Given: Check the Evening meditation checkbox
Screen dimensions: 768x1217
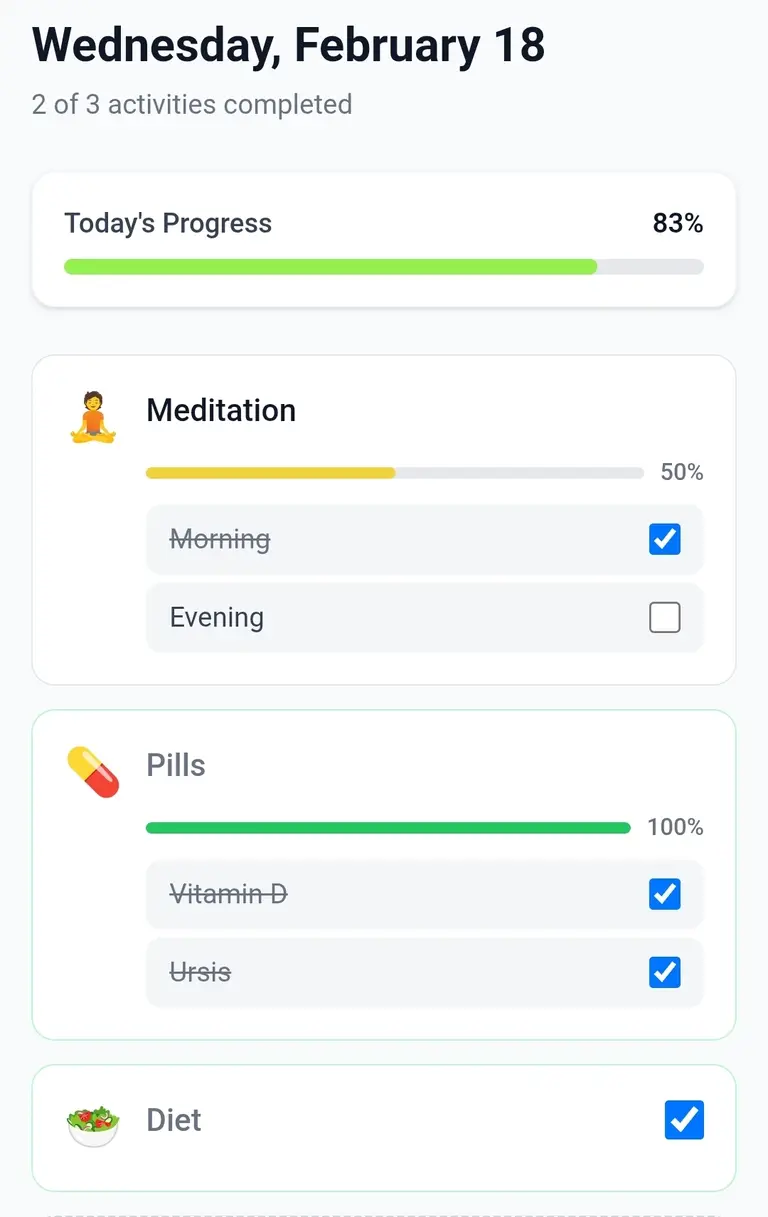Looking at the screenshot, I should (x=664, y=617).
